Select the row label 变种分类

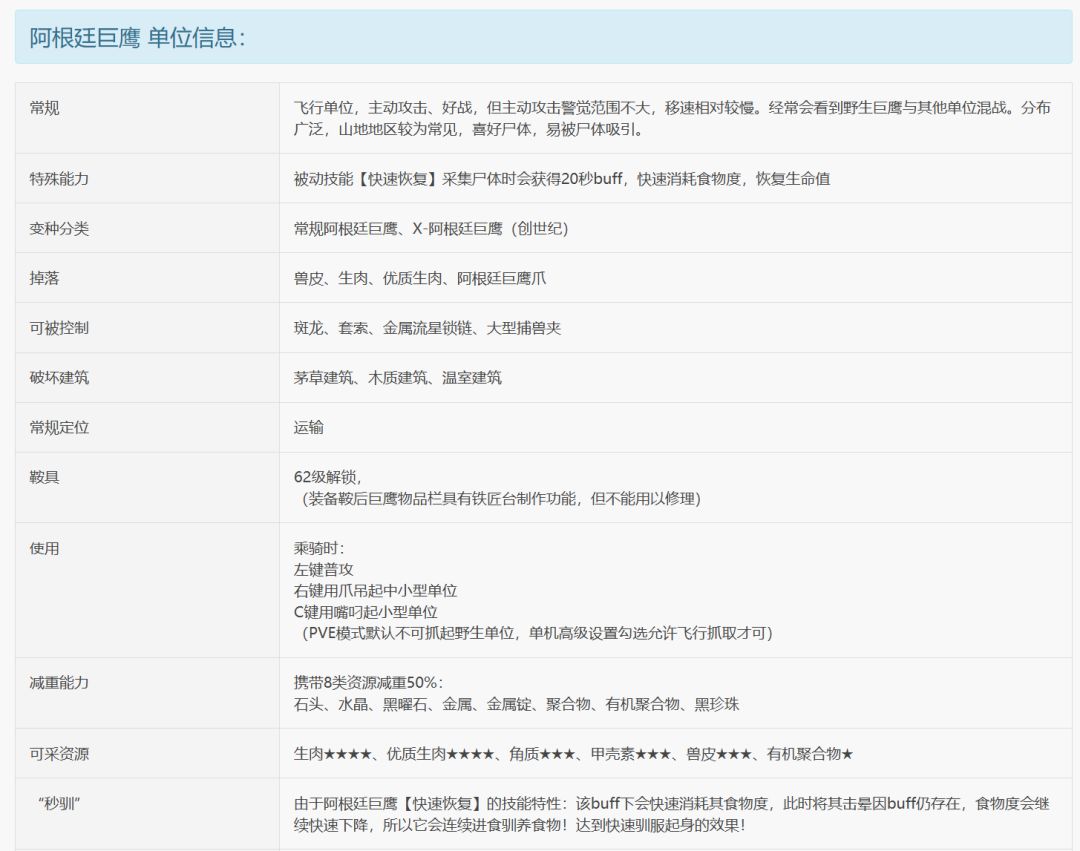[x=59, y=229]
